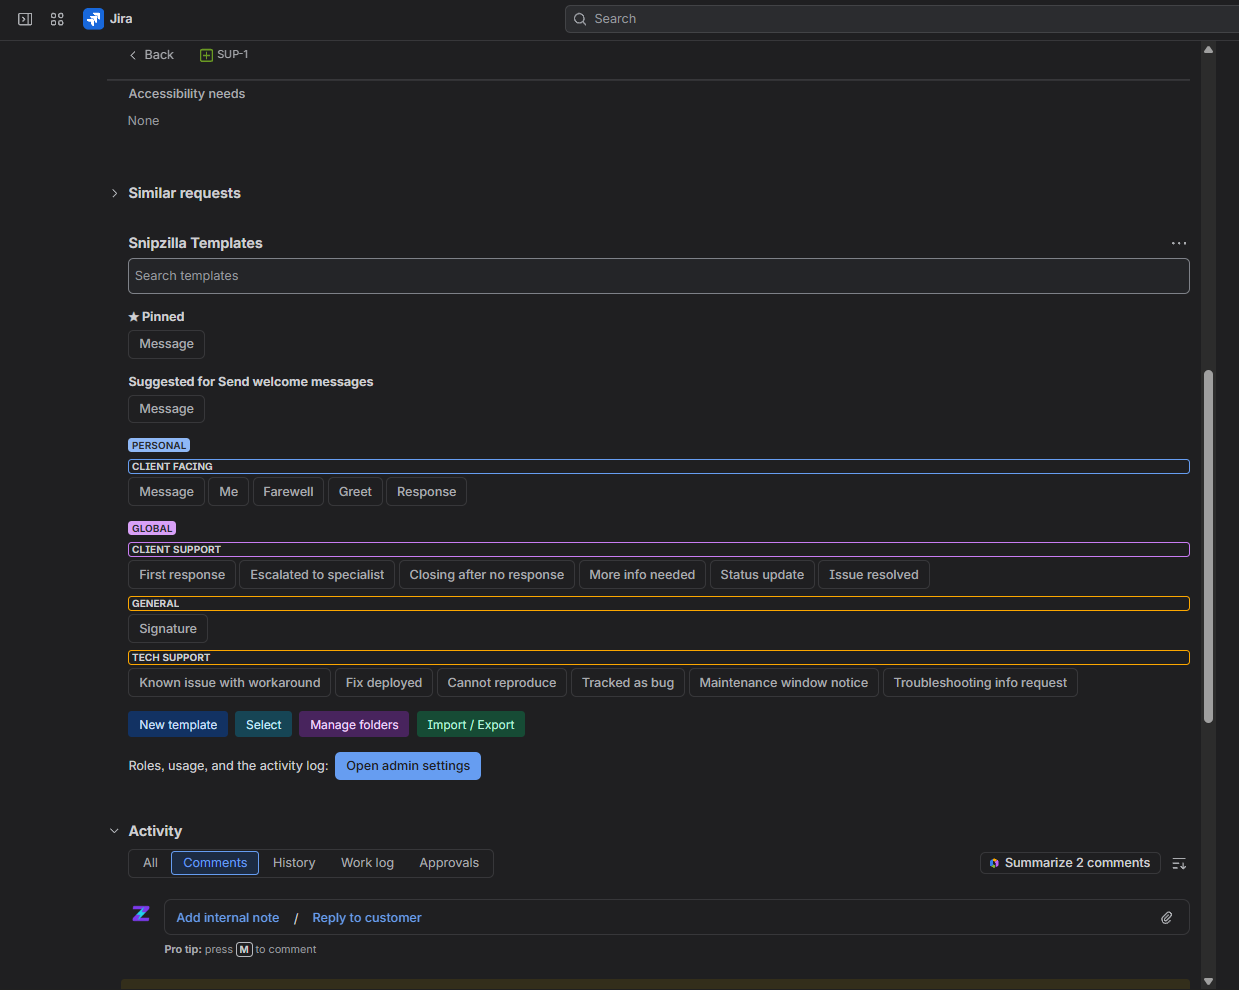This screenshot has height=990, width=1239.
Task: Click the PERSONAL scope label
Action: pyautogui.click(x=159, y=445)
